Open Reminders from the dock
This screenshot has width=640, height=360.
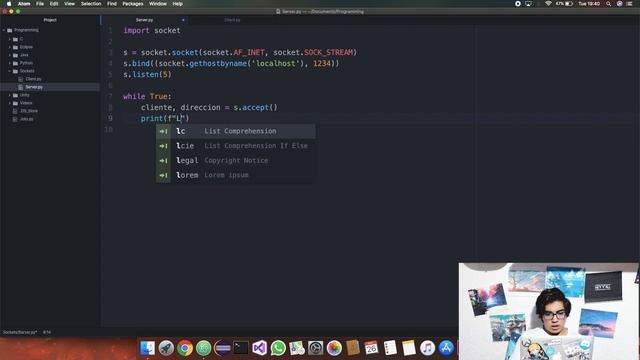point(390,348)
